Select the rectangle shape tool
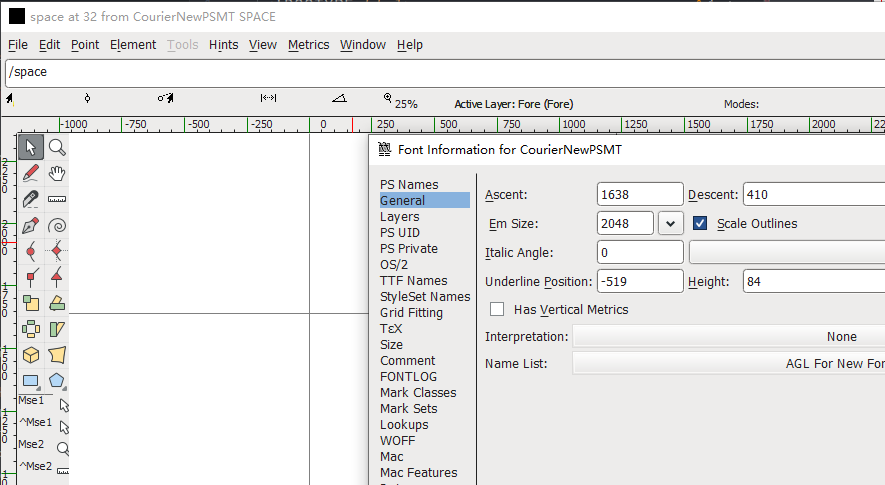 [30, 381]
